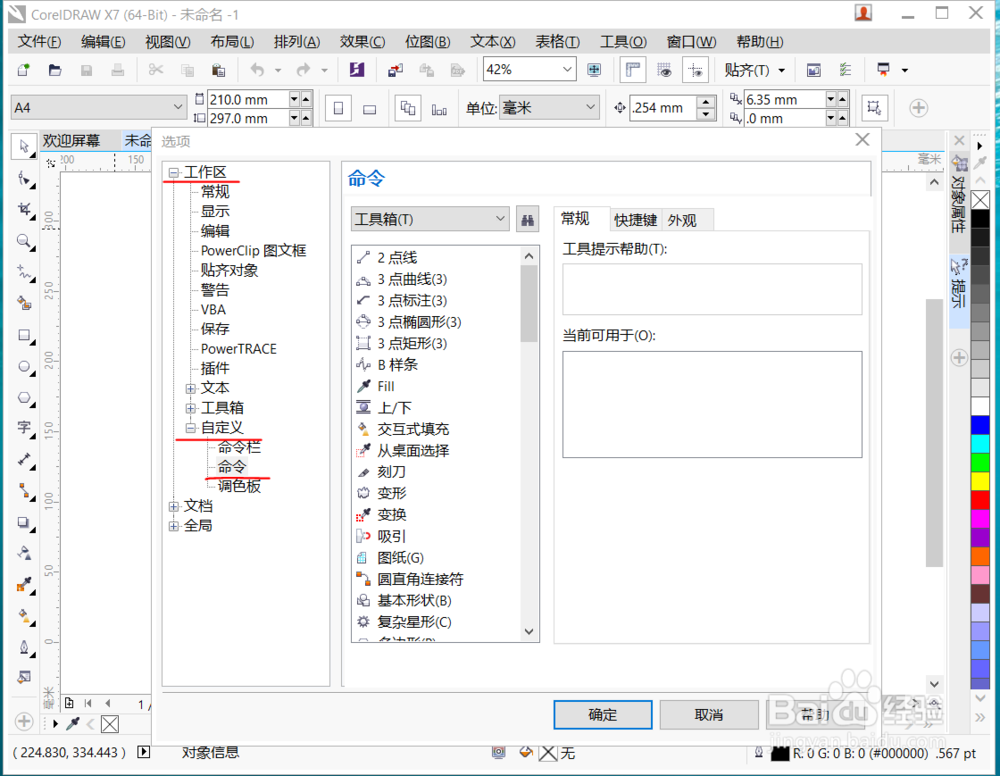The image size is (1000, 776).
Task: Select 命令栏 in the options tree
Action: 239,447
